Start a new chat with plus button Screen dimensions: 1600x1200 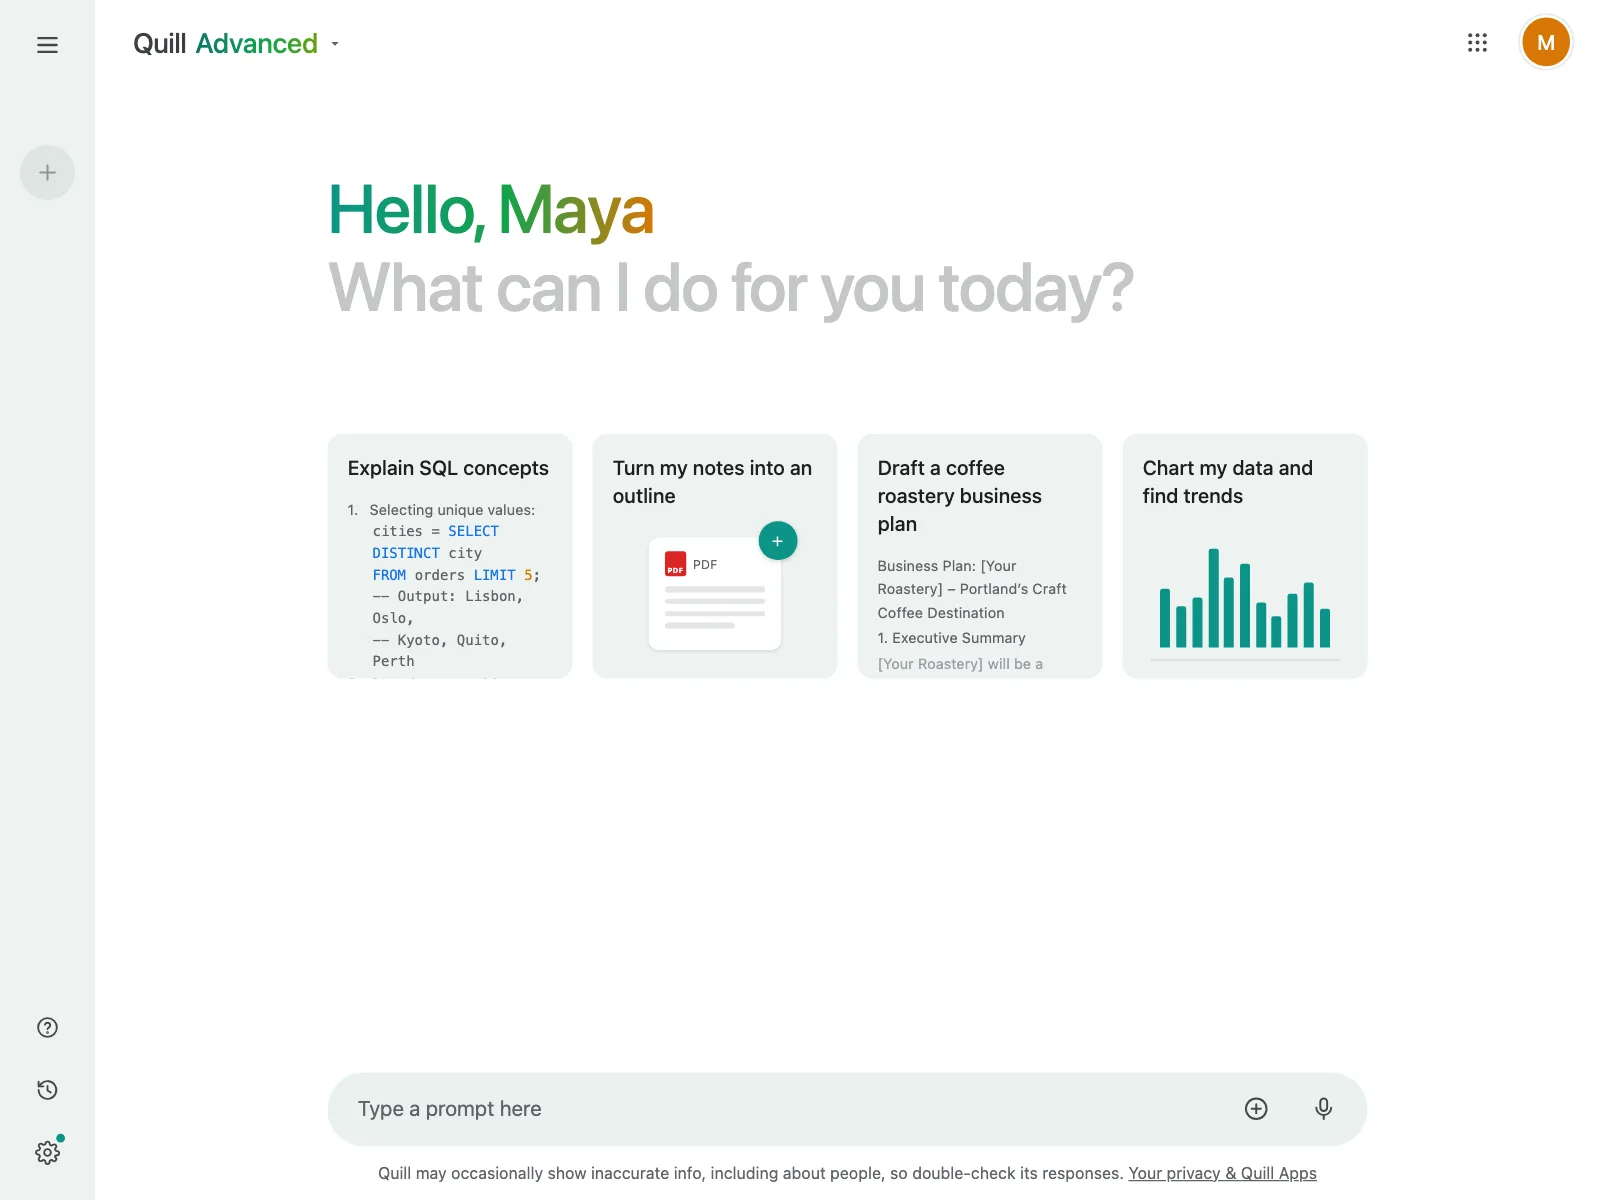47,173
